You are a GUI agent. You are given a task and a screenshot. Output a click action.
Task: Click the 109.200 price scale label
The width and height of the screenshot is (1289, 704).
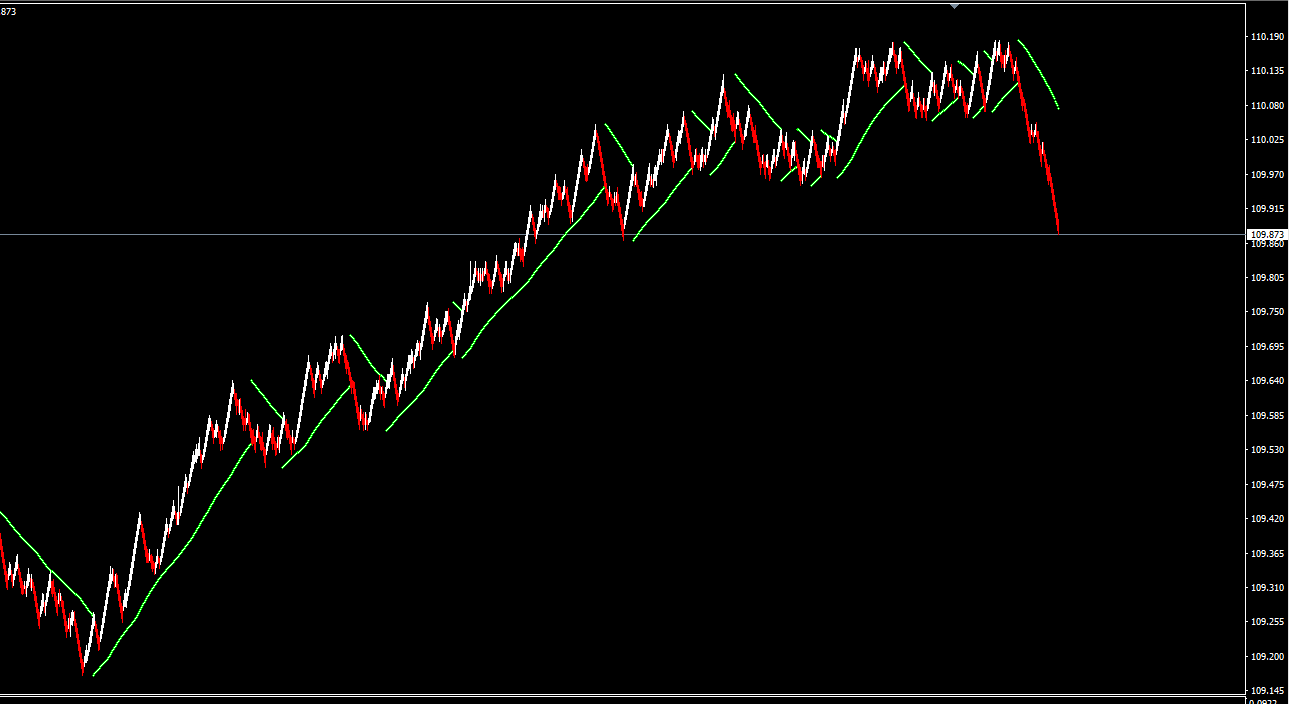click(x=1267, y=657)
